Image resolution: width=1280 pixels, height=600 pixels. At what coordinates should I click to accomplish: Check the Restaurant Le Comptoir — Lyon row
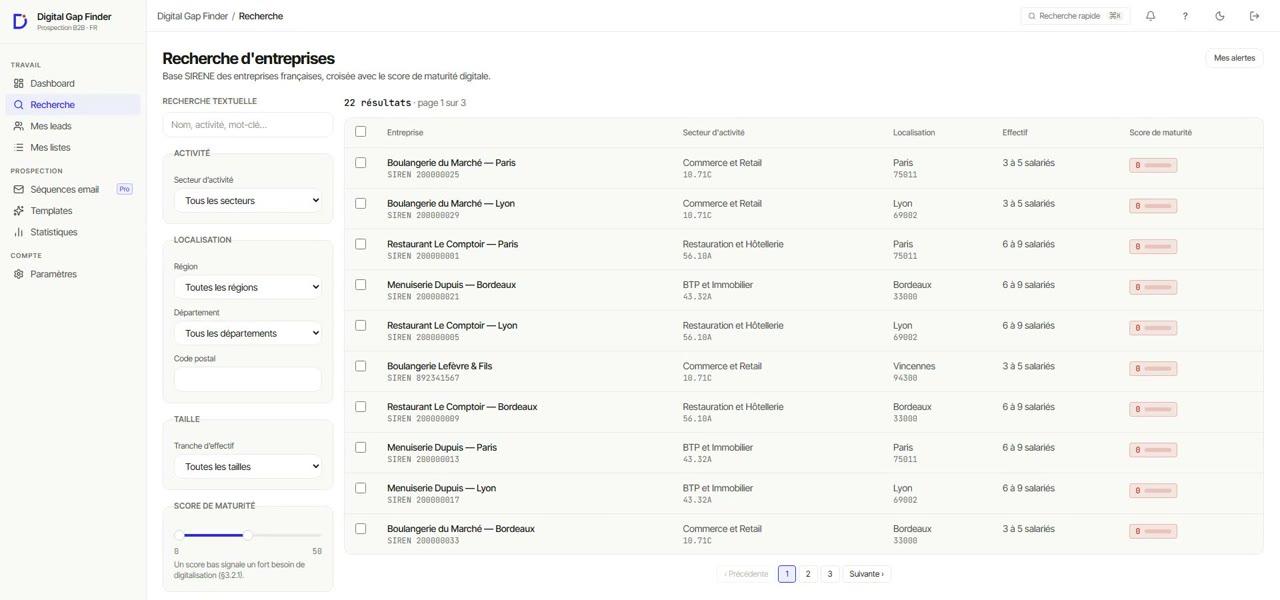pos(361,325)
